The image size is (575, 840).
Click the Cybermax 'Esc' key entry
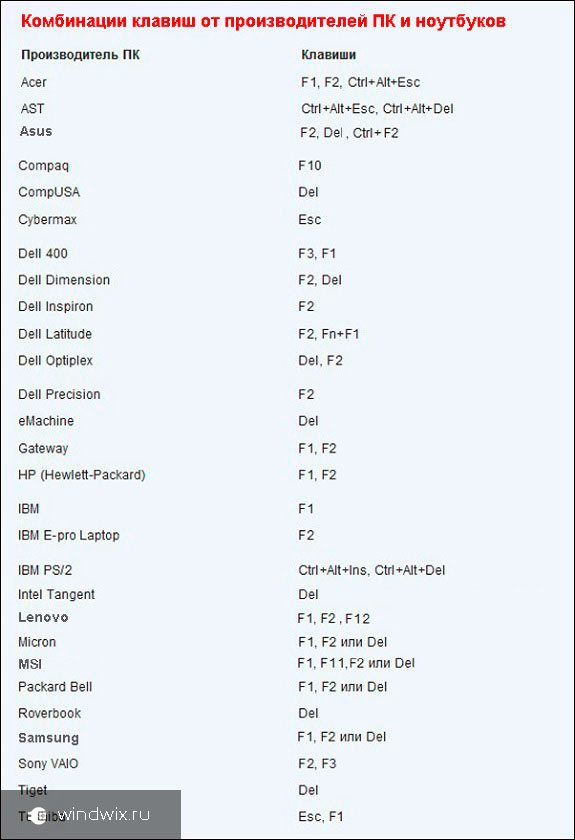[310, 220]
